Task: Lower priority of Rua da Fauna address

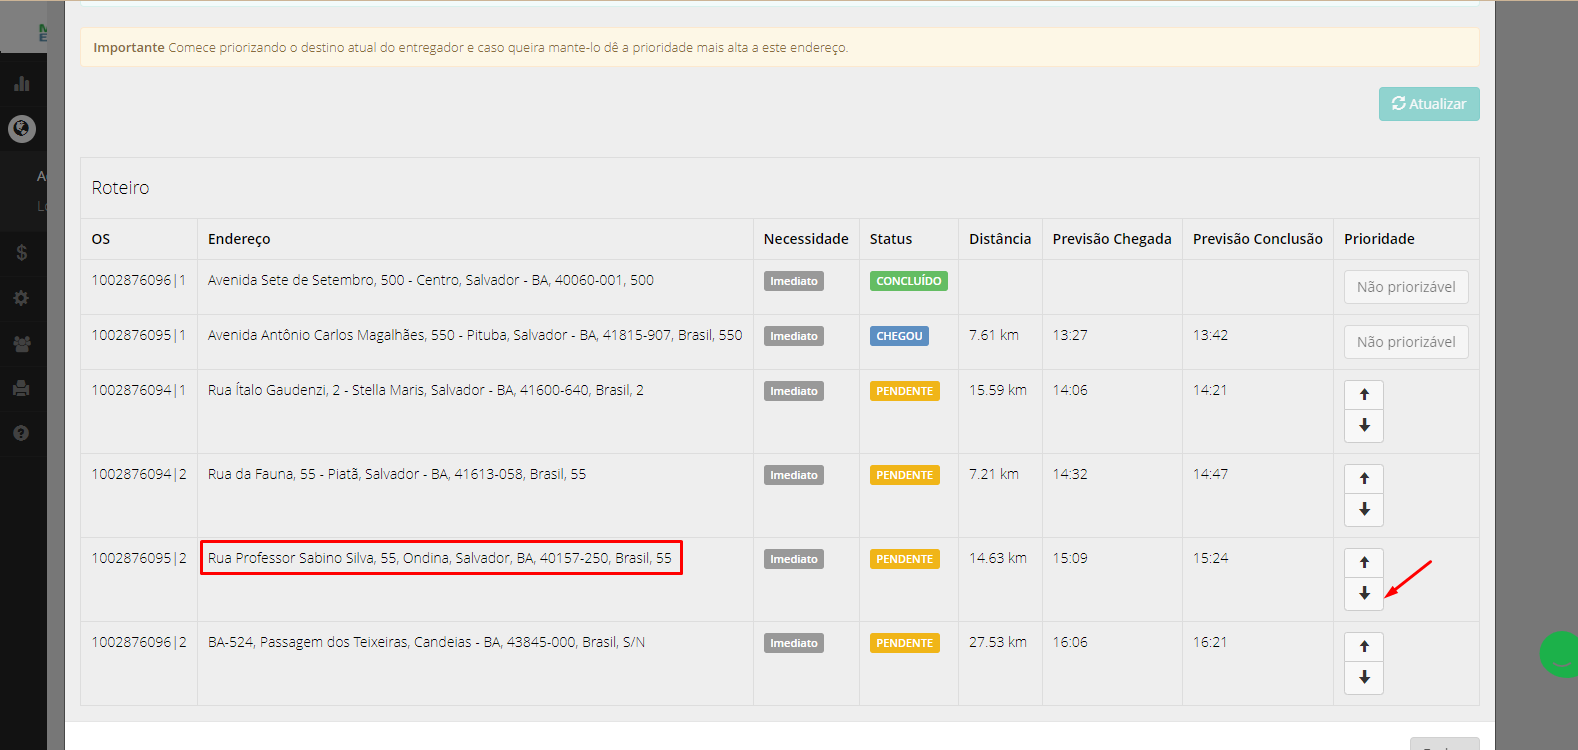Action: [1364, 510]
